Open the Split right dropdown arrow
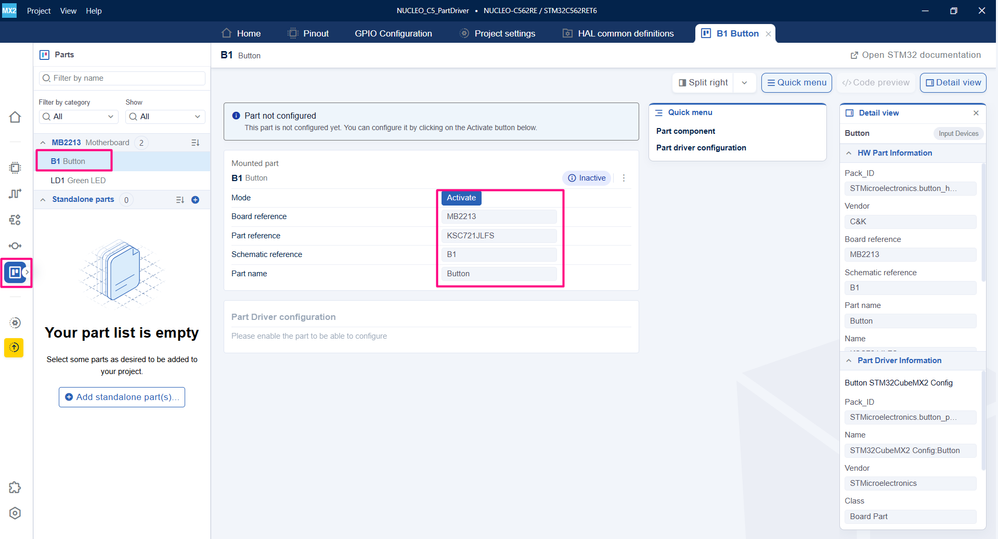 744,83
